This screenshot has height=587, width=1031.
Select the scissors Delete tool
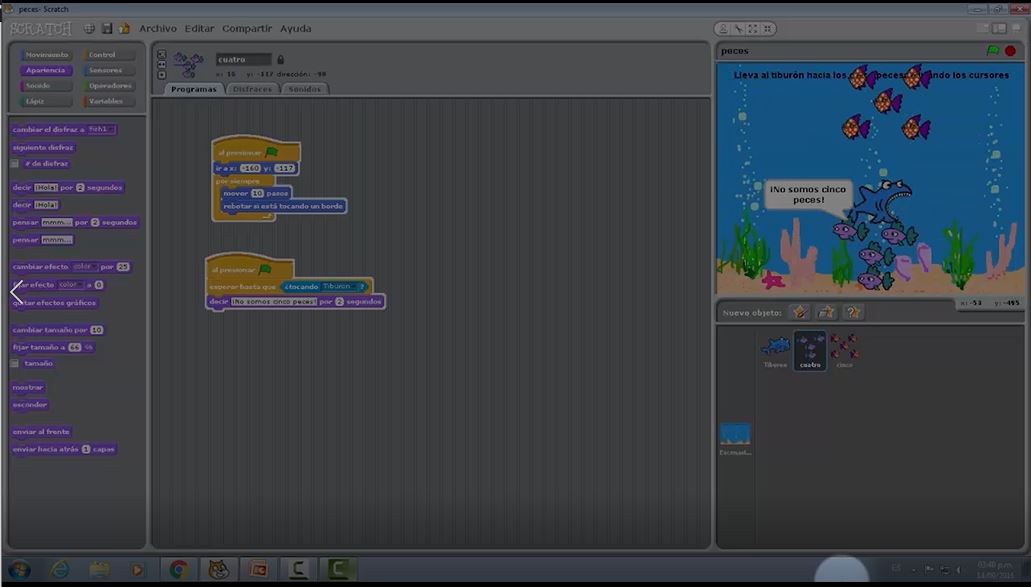[x=738, y=29]
